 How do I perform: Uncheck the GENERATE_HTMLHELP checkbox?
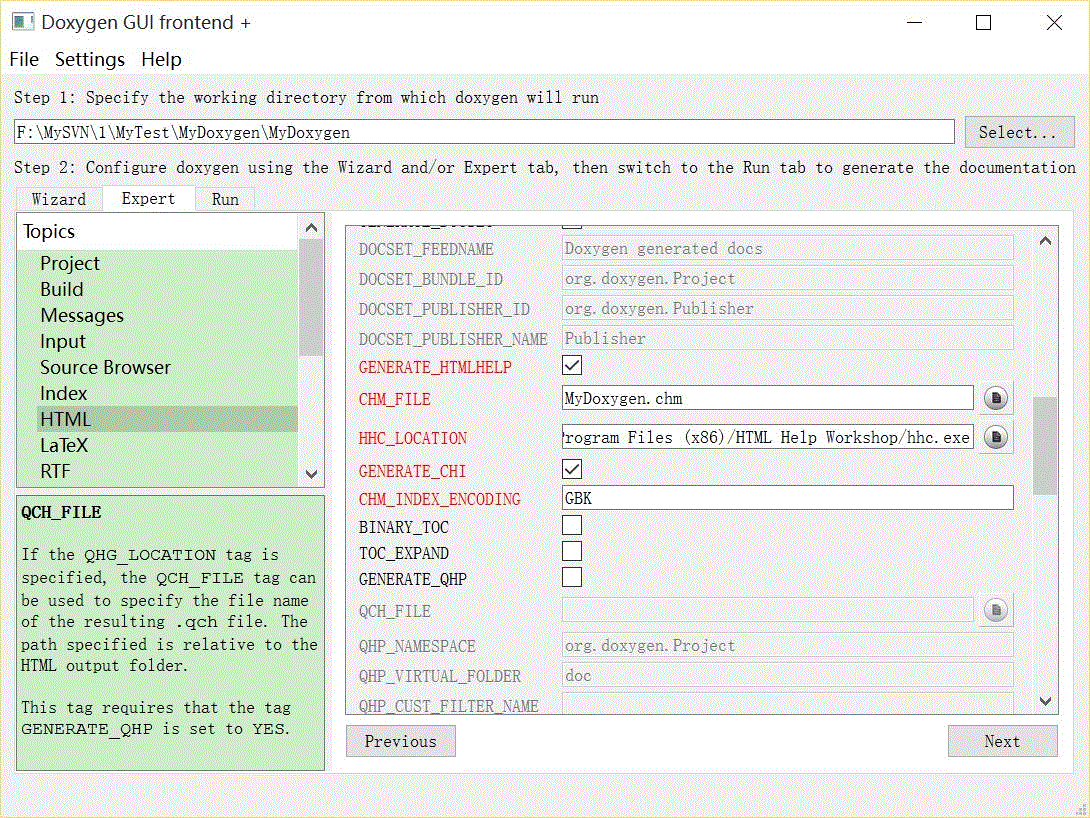point(571,366)
